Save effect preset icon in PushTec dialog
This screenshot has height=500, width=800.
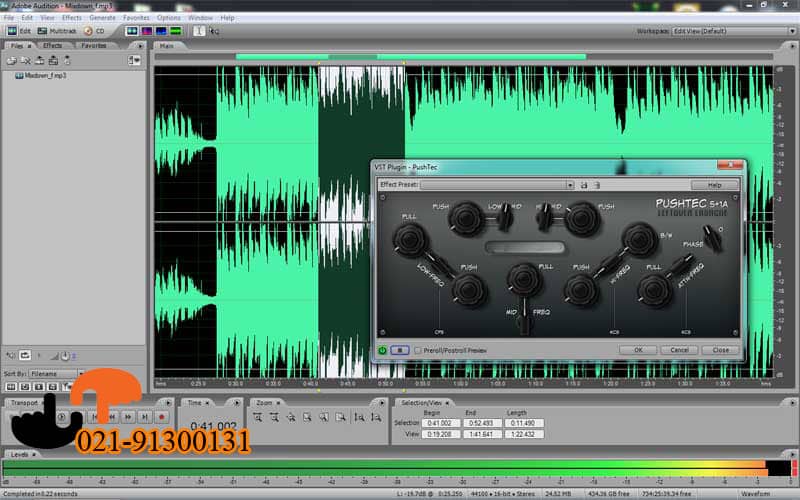pos(584,185)
